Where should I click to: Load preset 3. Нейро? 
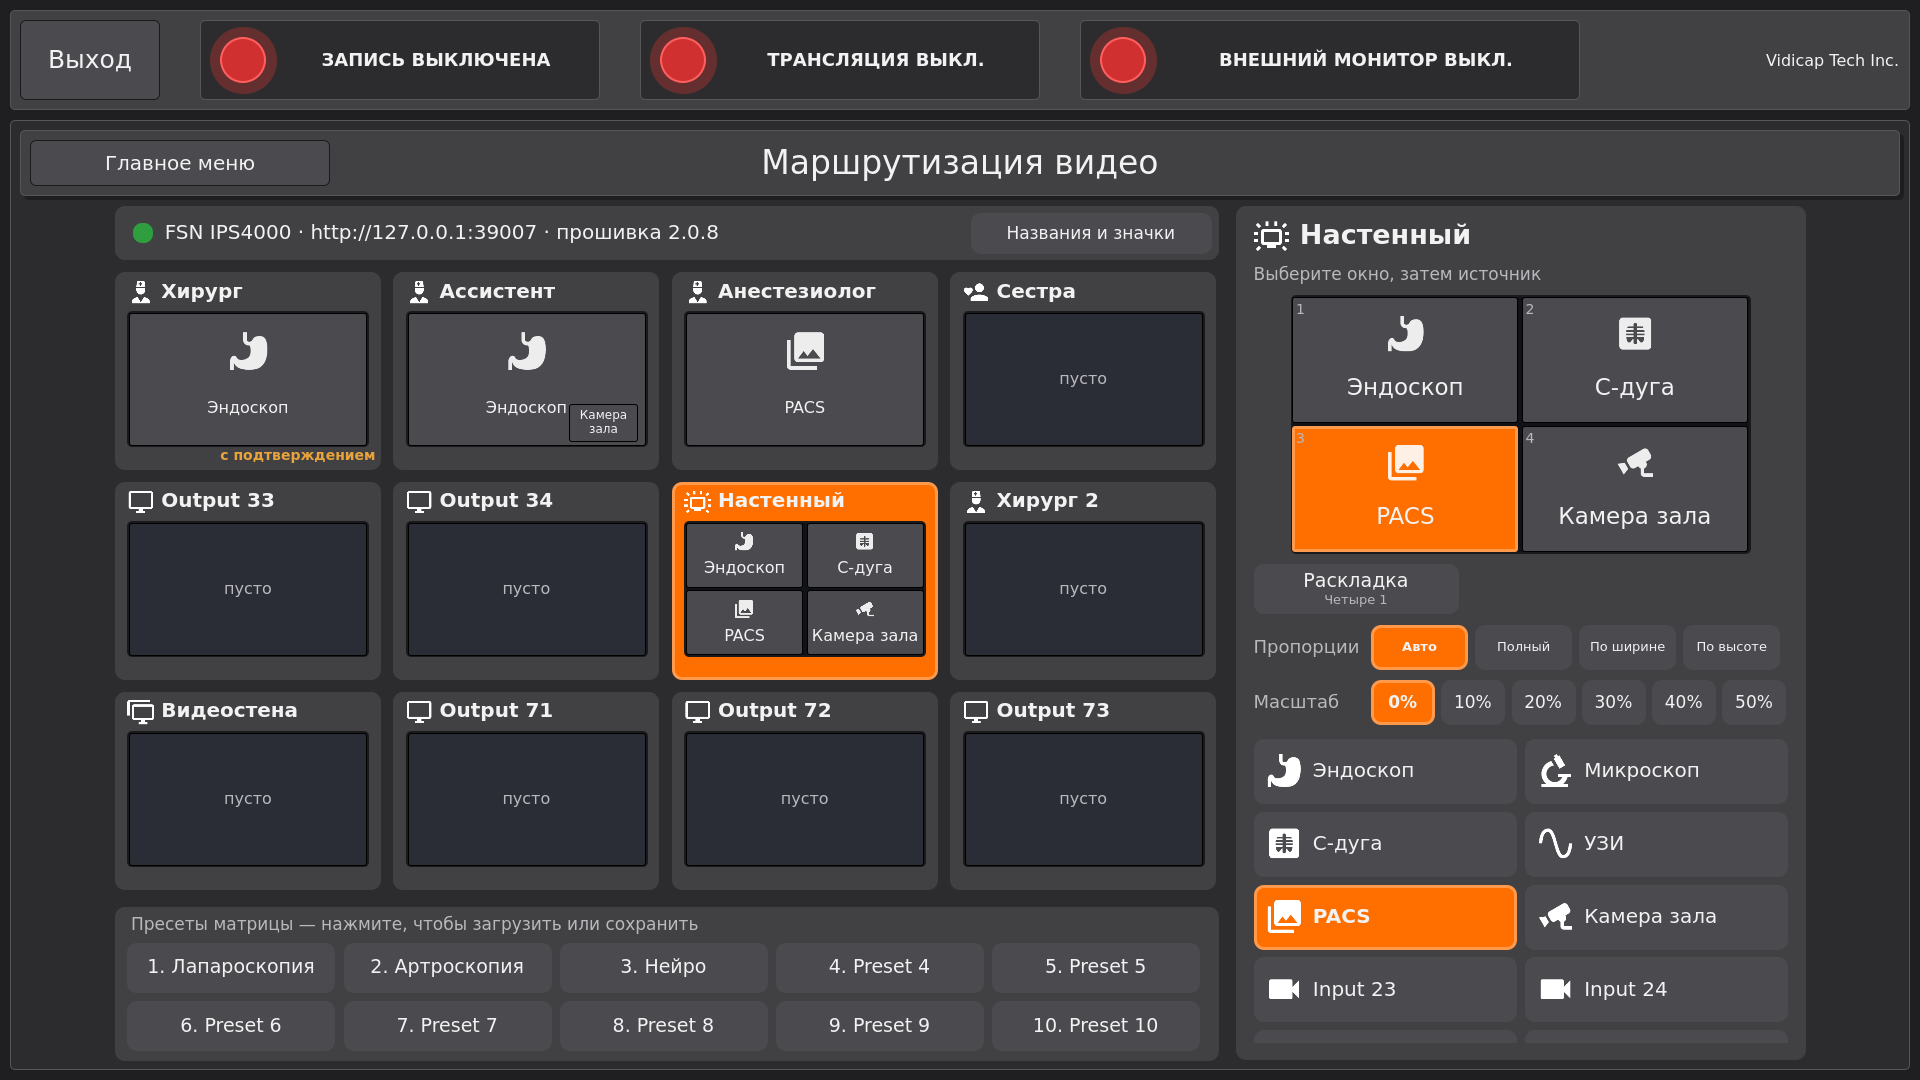tap(663, 968)
